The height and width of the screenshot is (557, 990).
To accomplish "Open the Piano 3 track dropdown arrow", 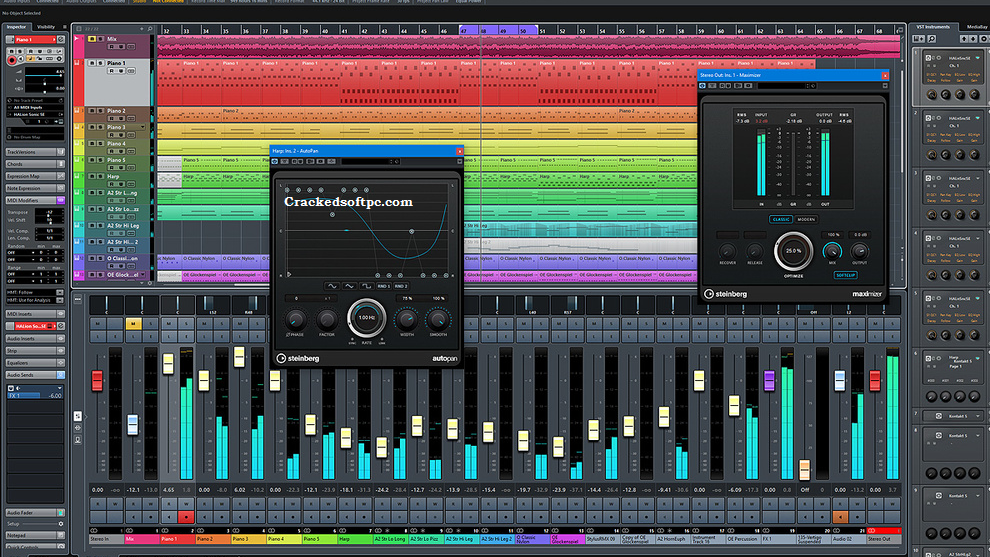I will point(143,127).
